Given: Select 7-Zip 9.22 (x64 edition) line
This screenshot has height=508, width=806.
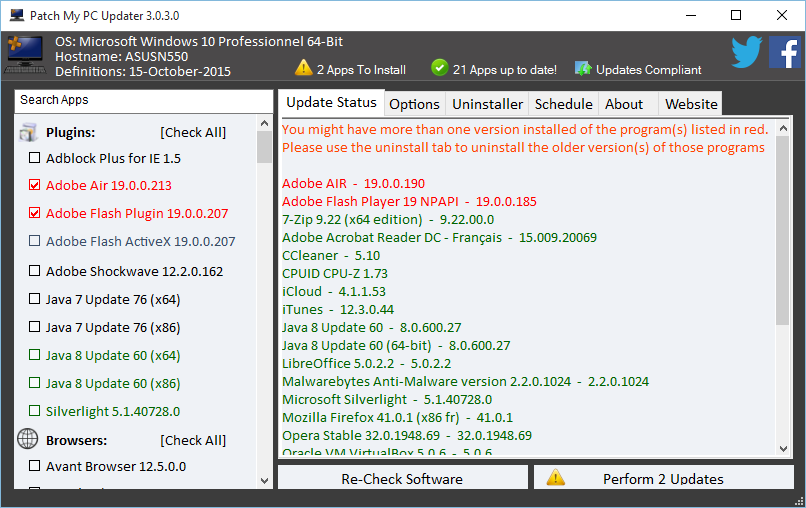Looking at the screenshot, I should click(388, 219).
